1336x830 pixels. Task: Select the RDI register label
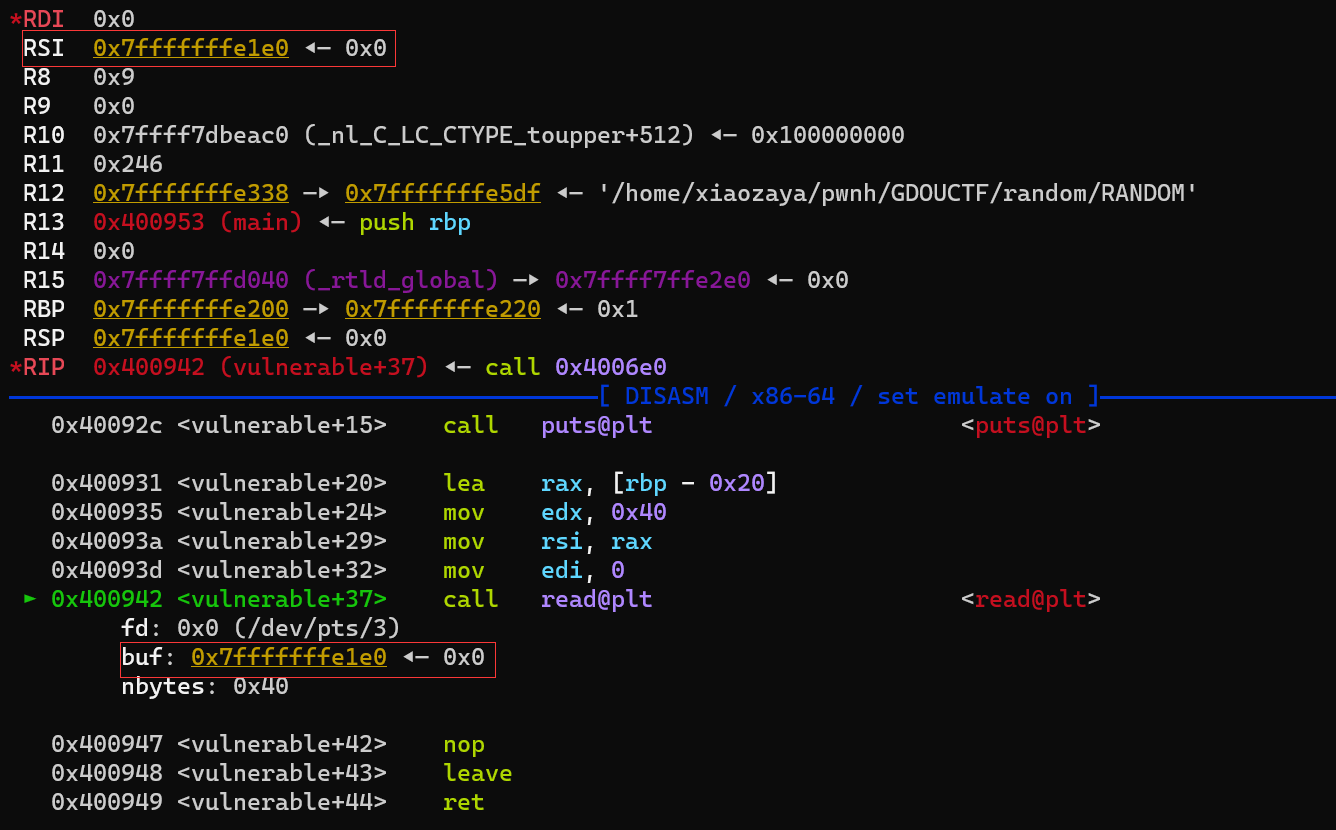coord(43,18)
